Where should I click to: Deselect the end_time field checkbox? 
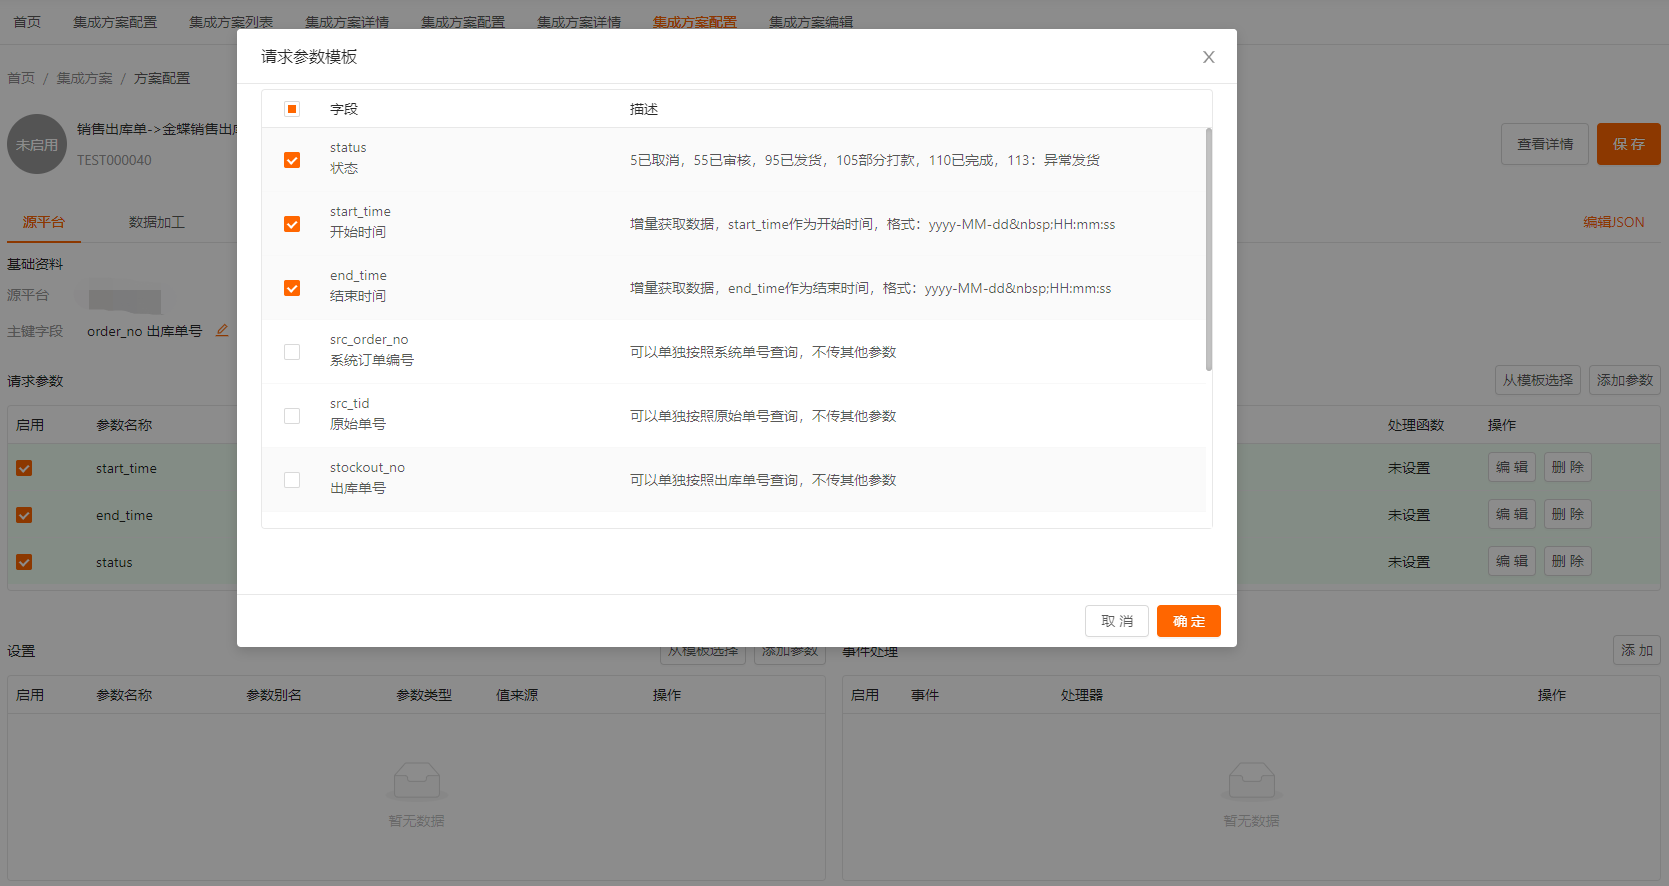292,288
